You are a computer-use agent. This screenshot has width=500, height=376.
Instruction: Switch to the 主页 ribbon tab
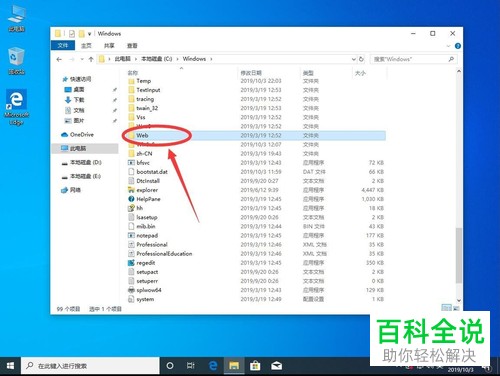click(86, 46)
